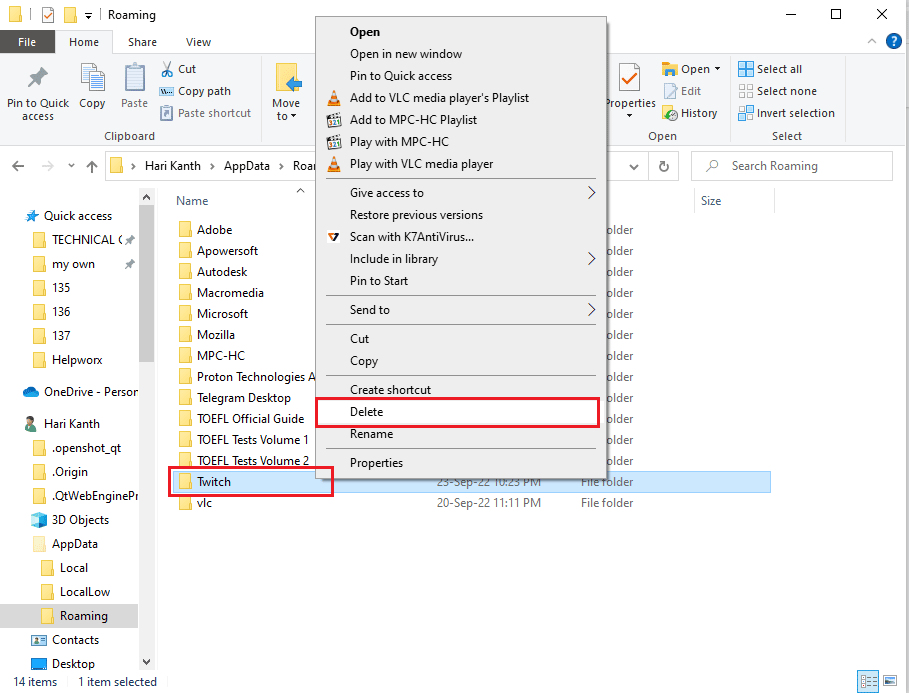Switch to large icons view button

[x=890, y=681]
